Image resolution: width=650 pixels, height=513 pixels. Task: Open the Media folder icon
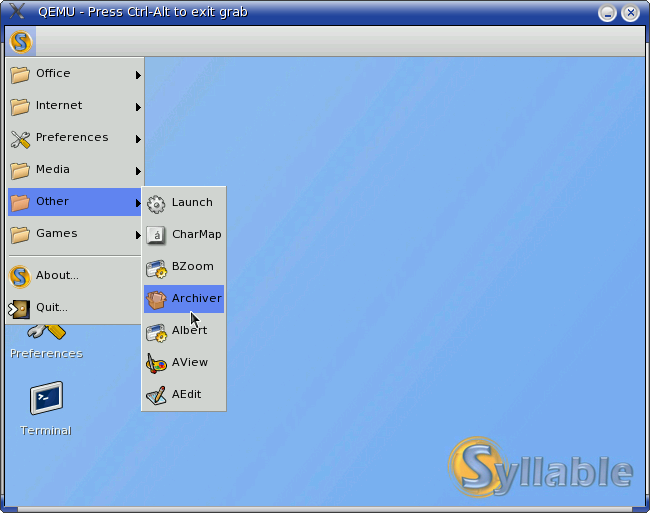tap(20, 170)
